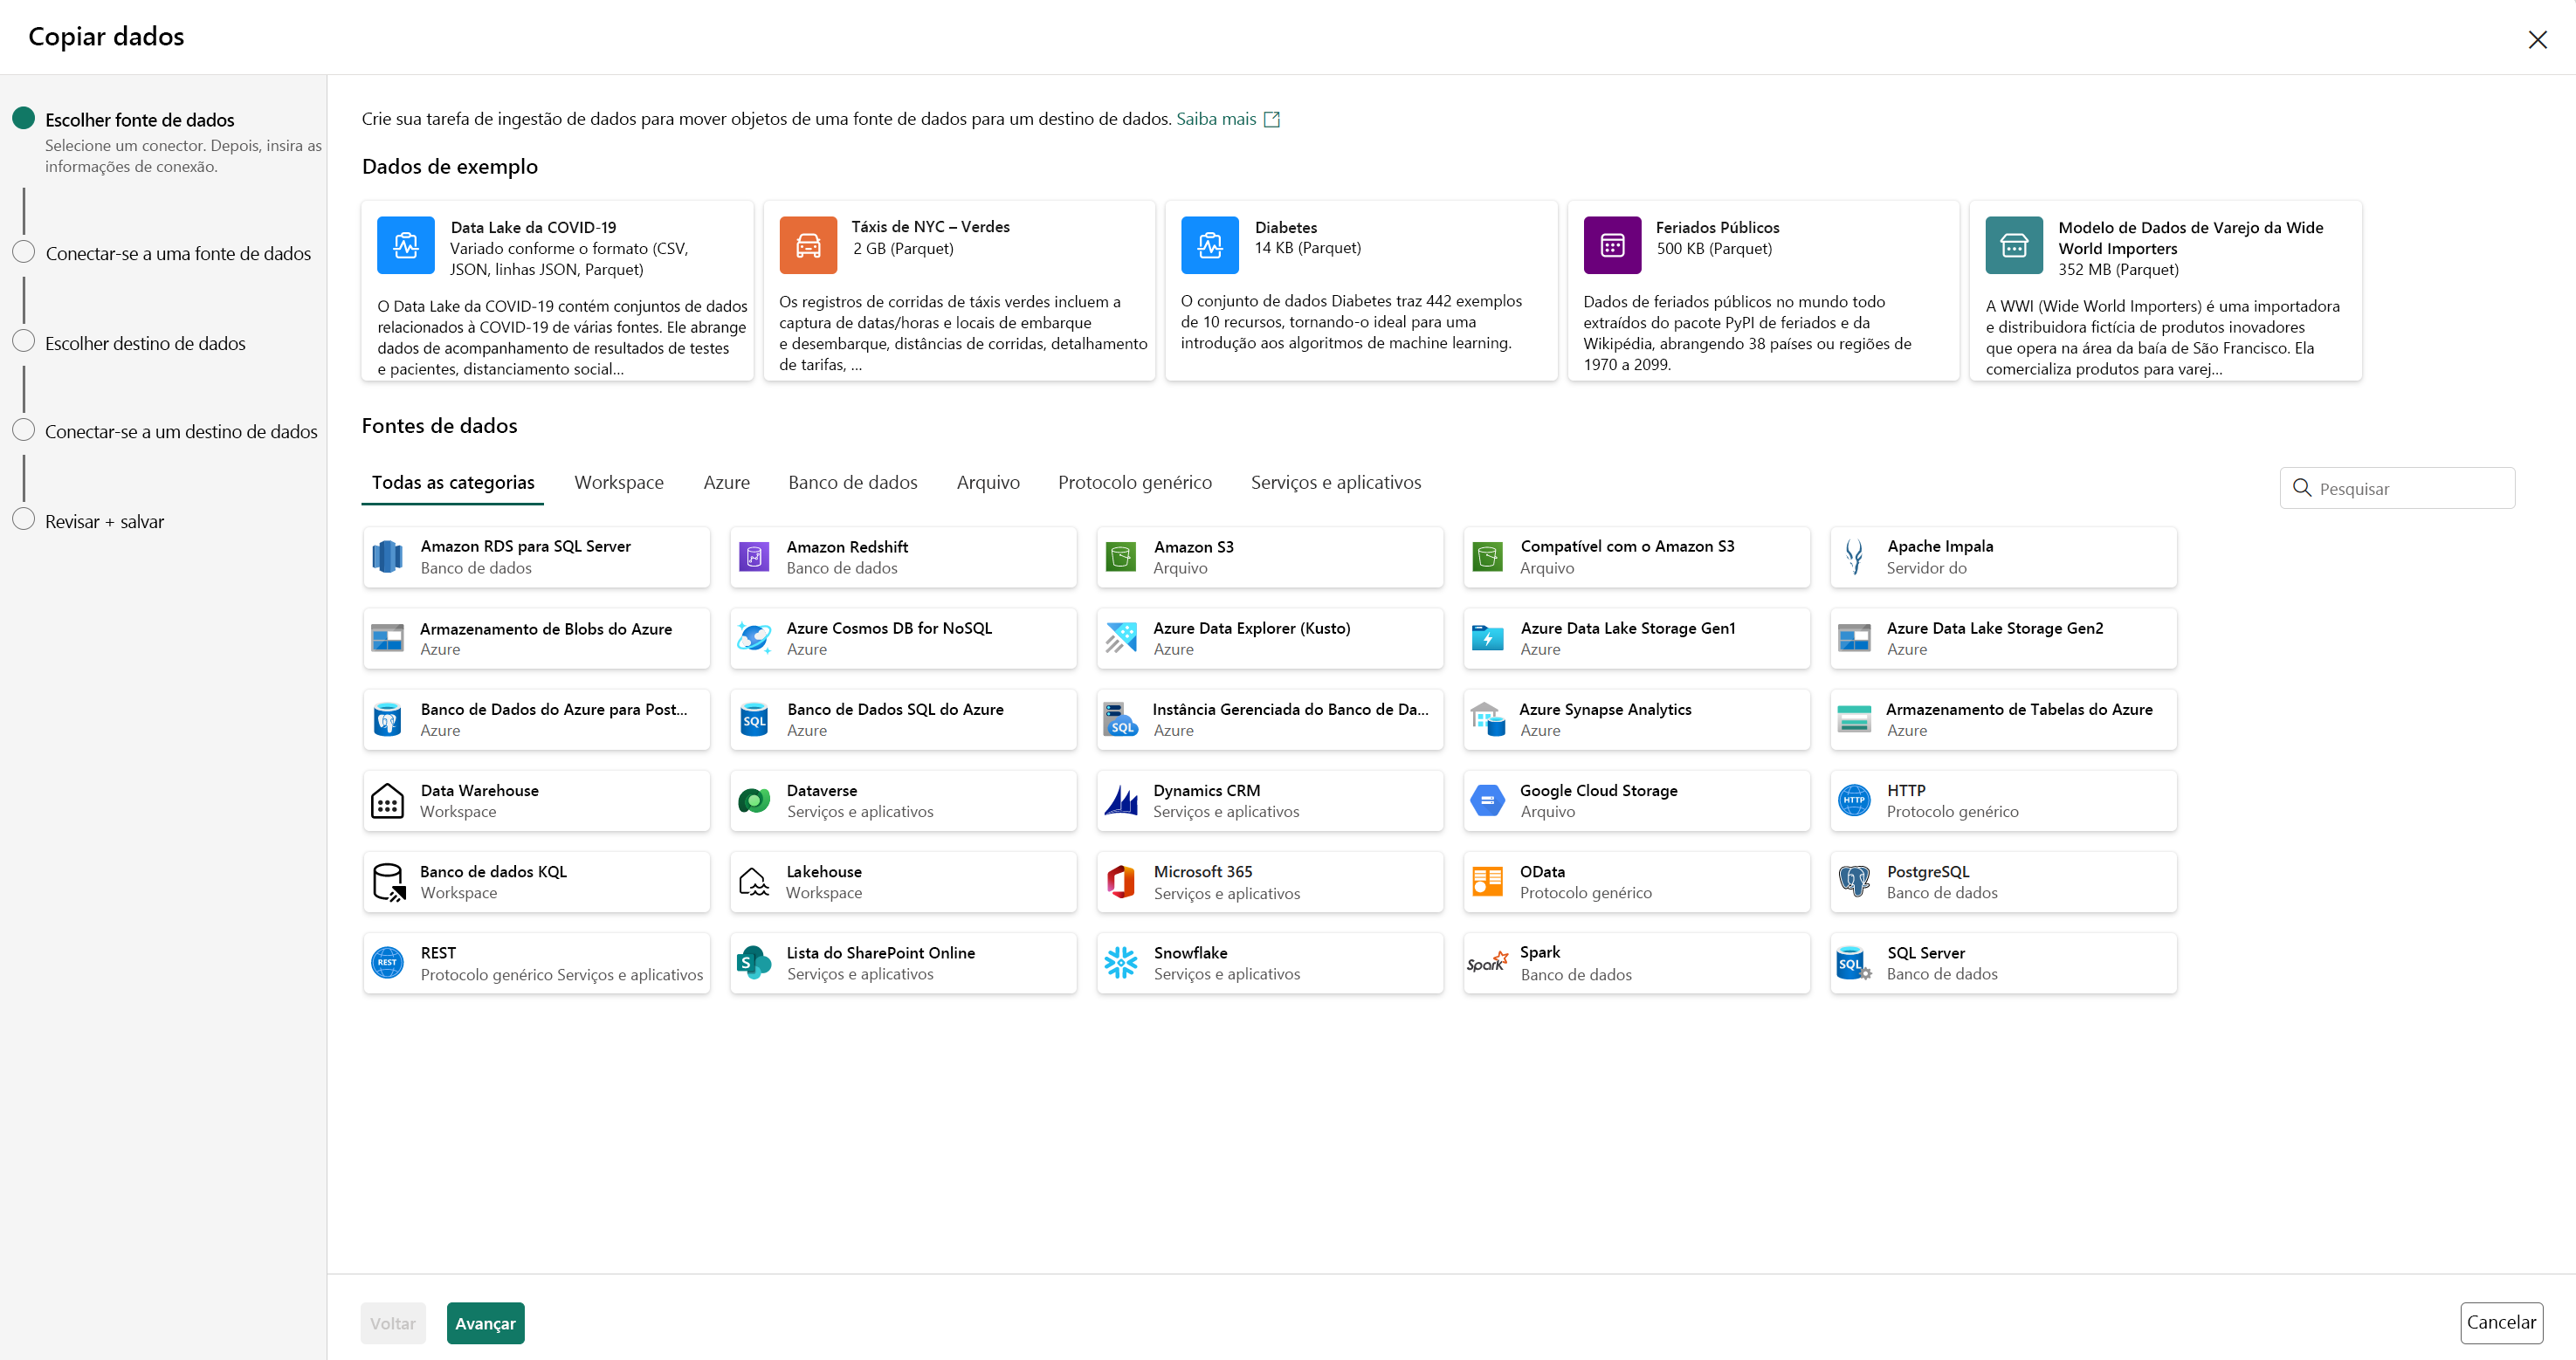
Task: Click the Workspace filter tab
Action: tap(618, 482)
